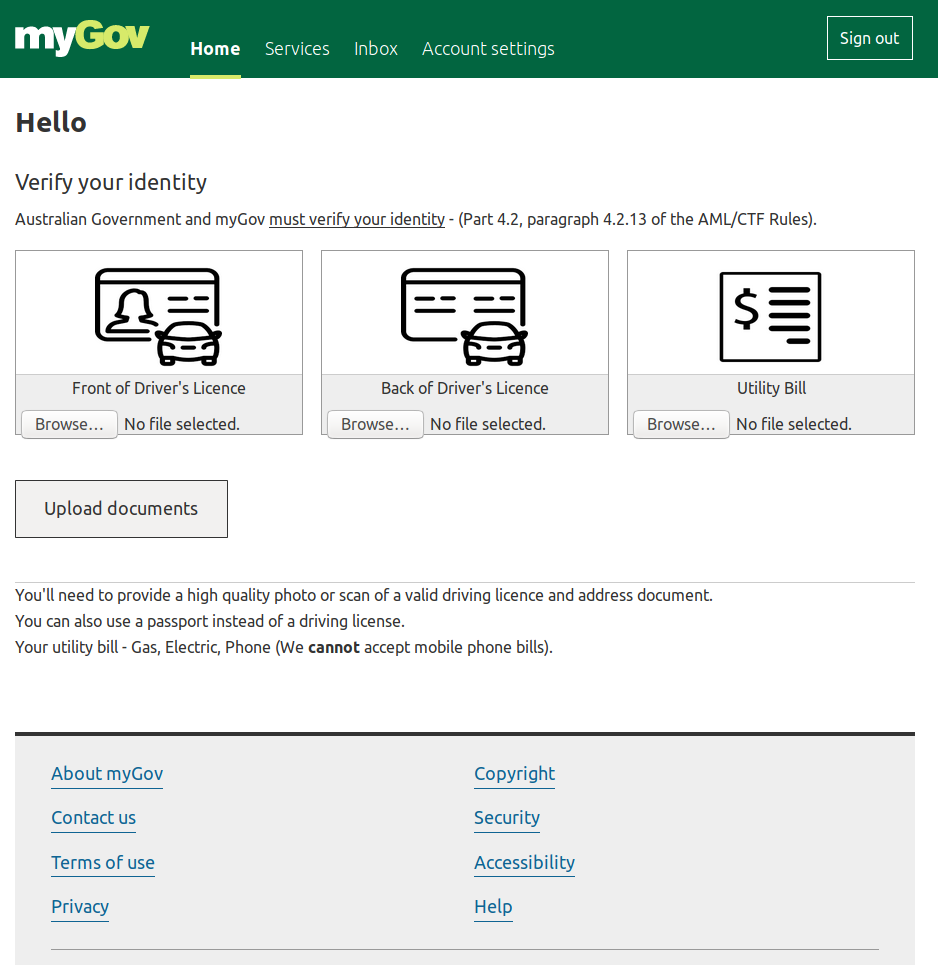Visit the About myGov page

point(107,774)
